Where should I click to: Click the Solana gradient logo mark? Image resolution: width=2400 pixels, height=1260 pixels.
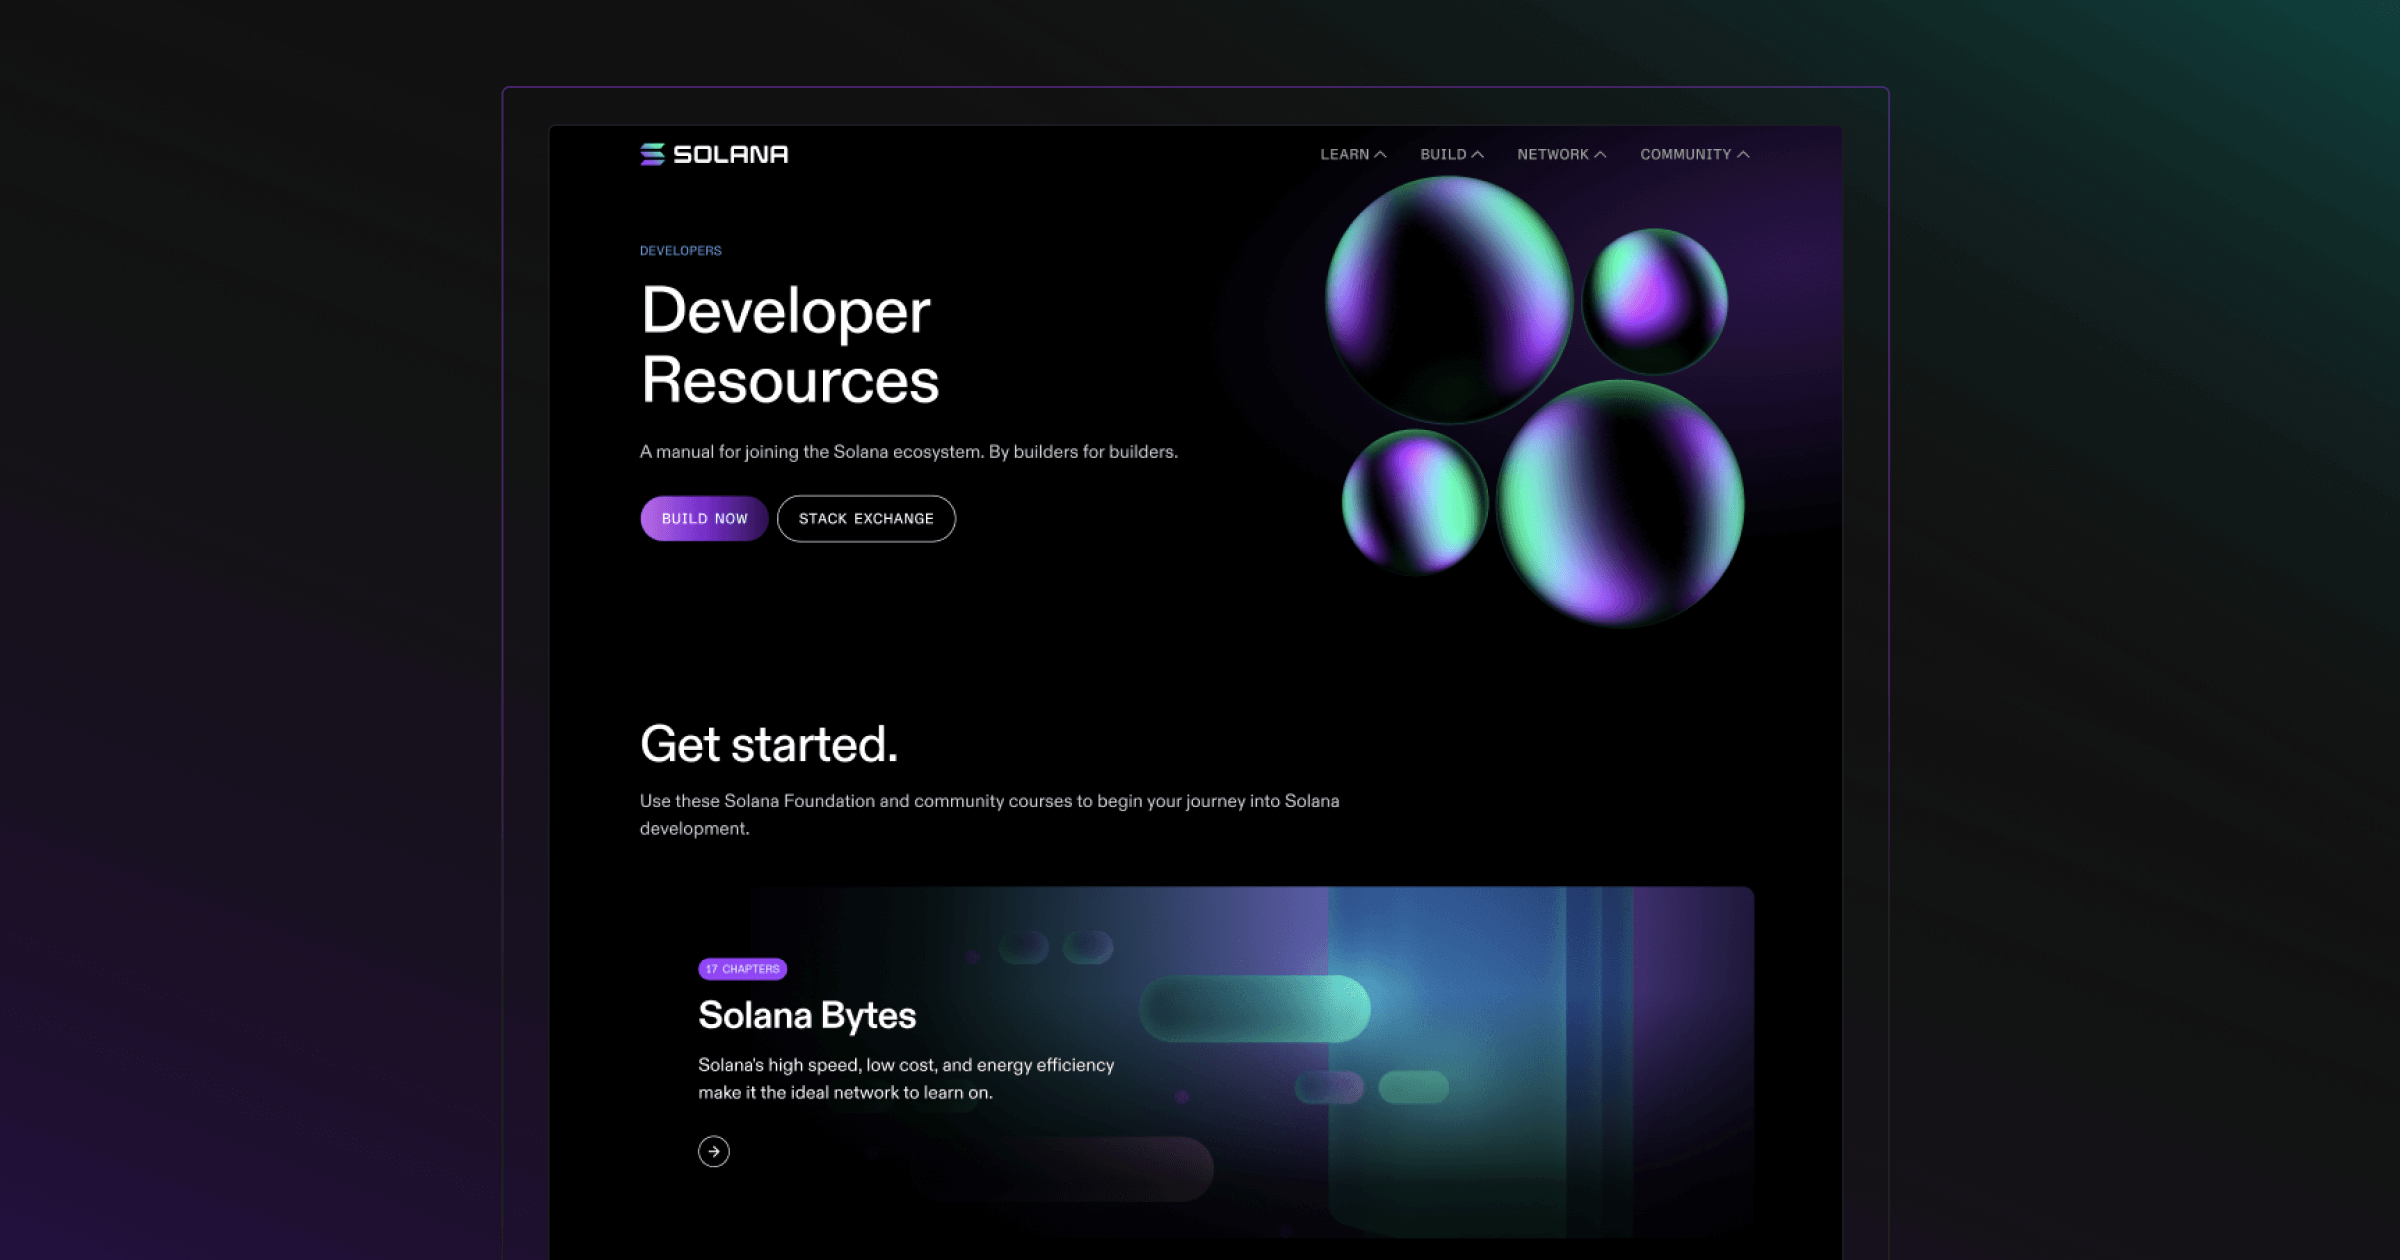tap(652, 154)
